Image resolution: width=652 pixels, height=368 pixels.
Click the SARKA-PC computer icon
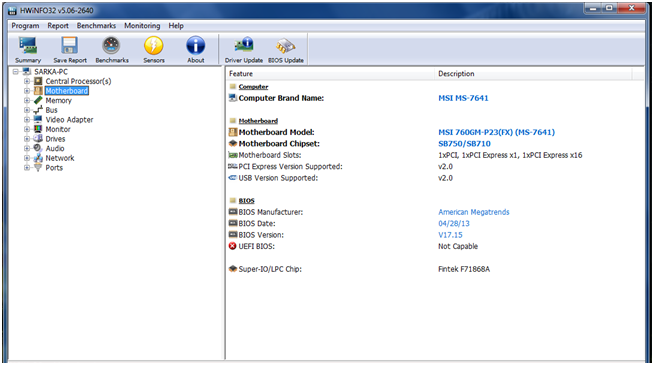pos(27,72)
